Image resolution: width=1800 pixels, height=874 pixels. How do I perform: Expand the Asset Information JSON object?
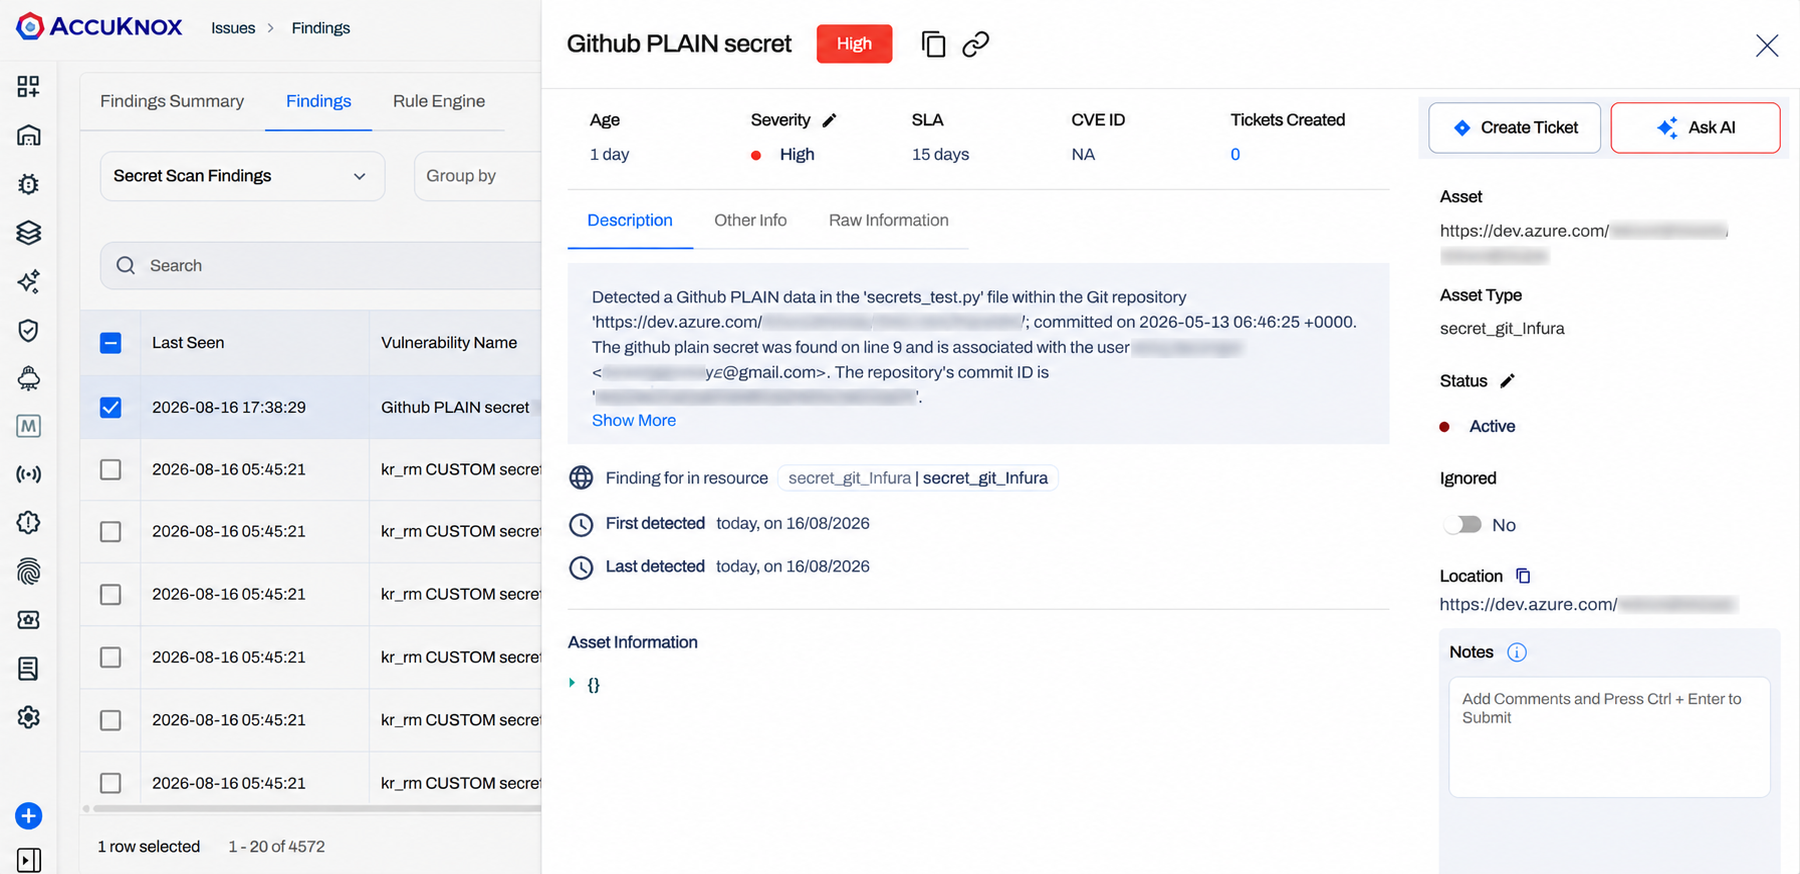[572, 683]
